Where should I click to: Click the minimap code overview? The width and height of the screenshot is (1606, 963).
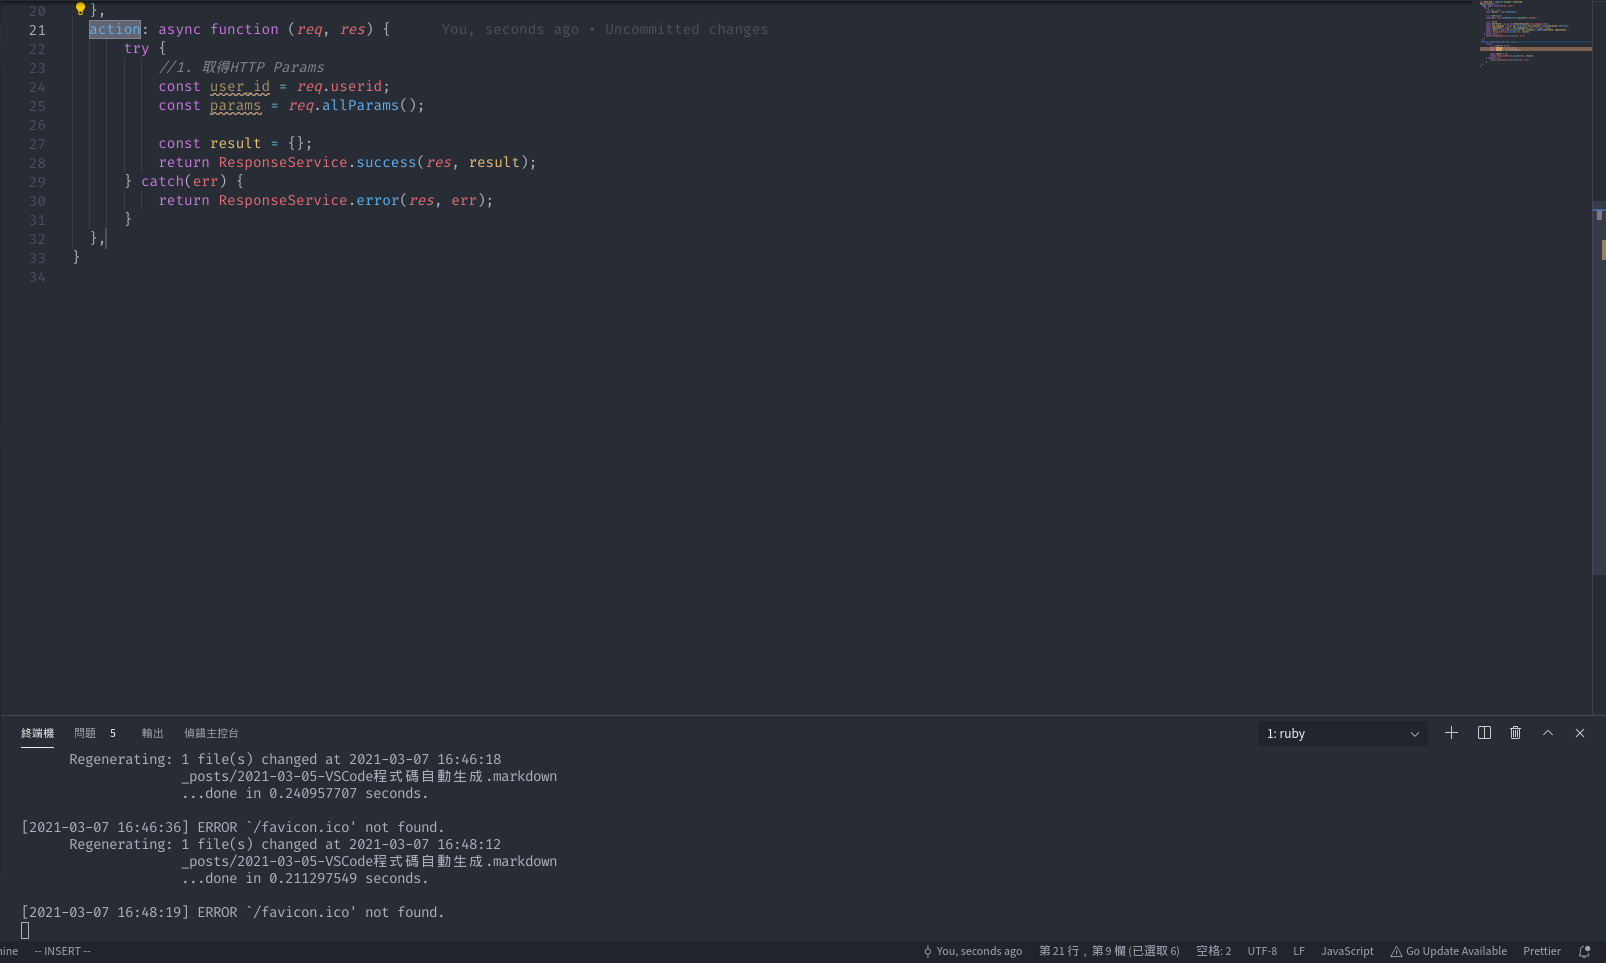(1535, 33)
